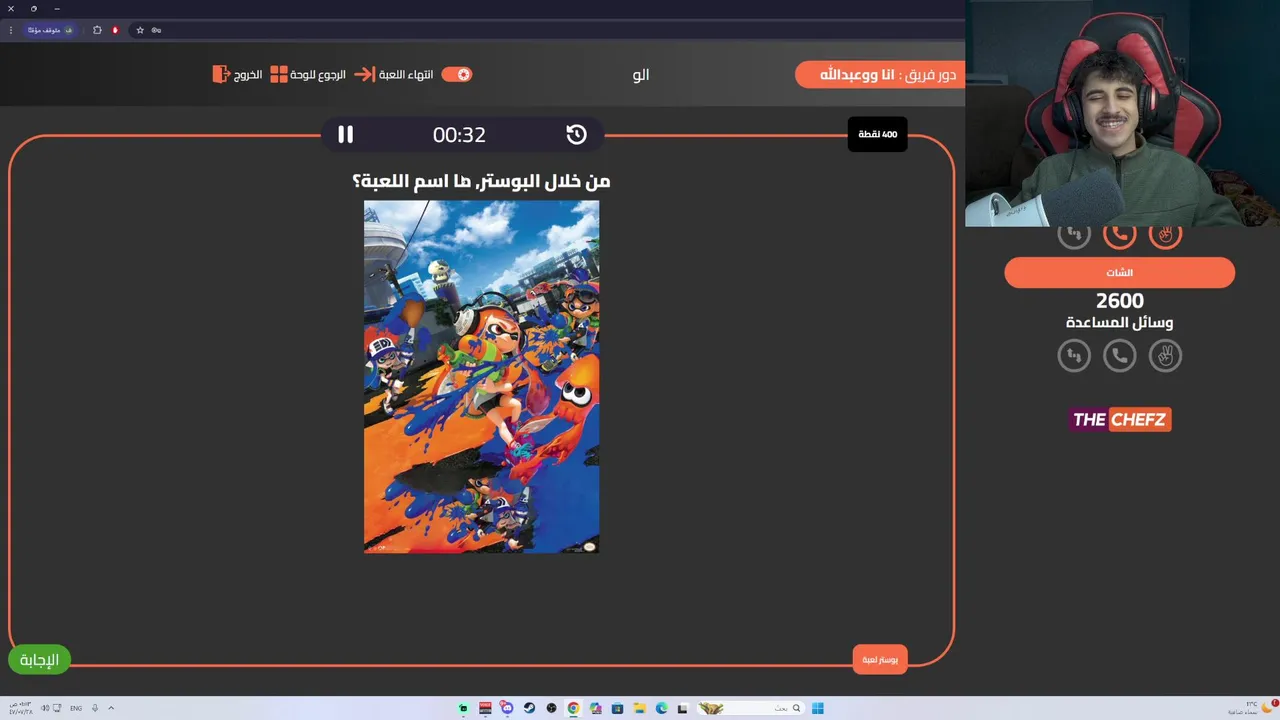Open the Windows Start button
The height and width of the screenshot is (720, 1280).
tap(818, 708)
